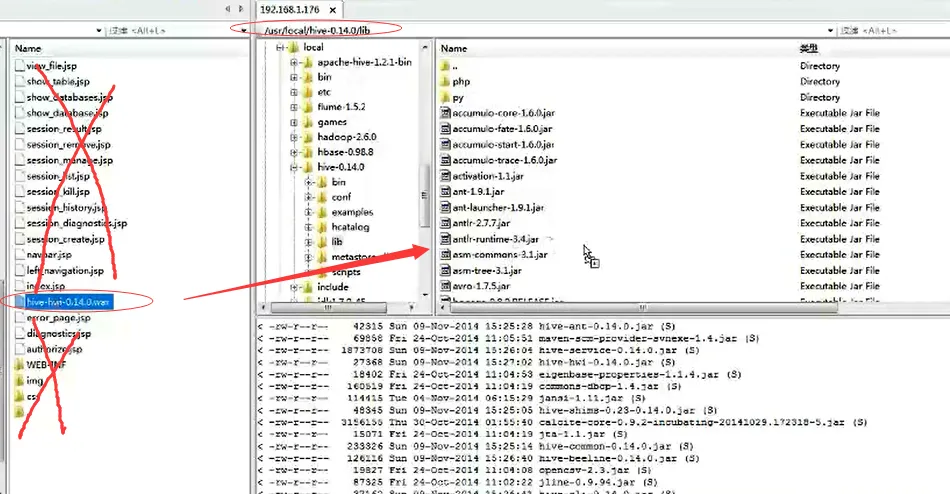
Task: Collapse the hive-0.14.0 tree node
Action: (294, 167)
